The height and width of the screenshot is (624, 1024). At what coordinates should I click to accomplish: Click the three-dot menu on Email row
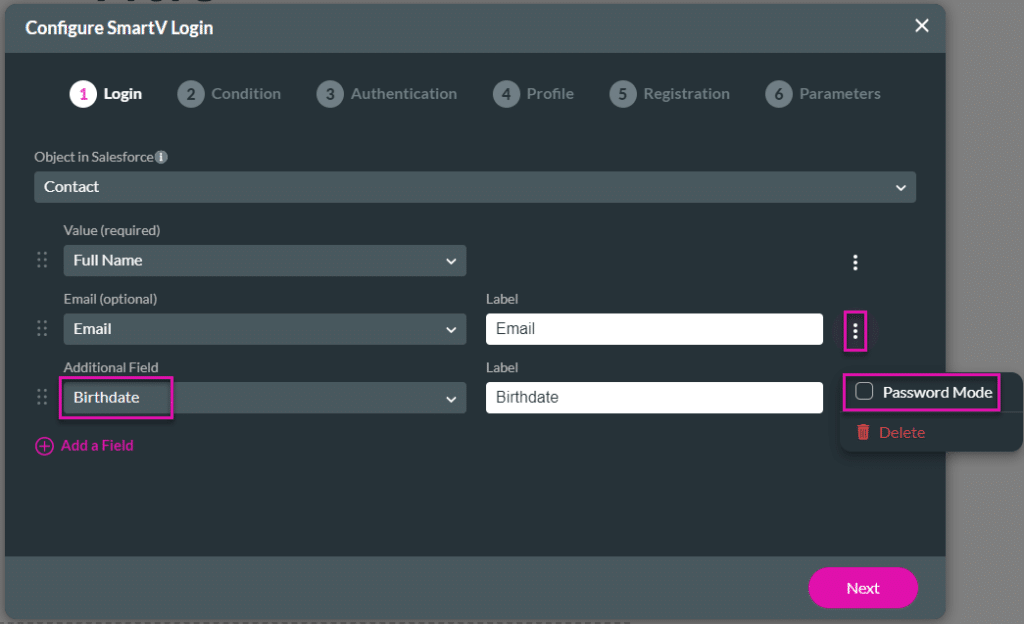[x=855, y=330]
